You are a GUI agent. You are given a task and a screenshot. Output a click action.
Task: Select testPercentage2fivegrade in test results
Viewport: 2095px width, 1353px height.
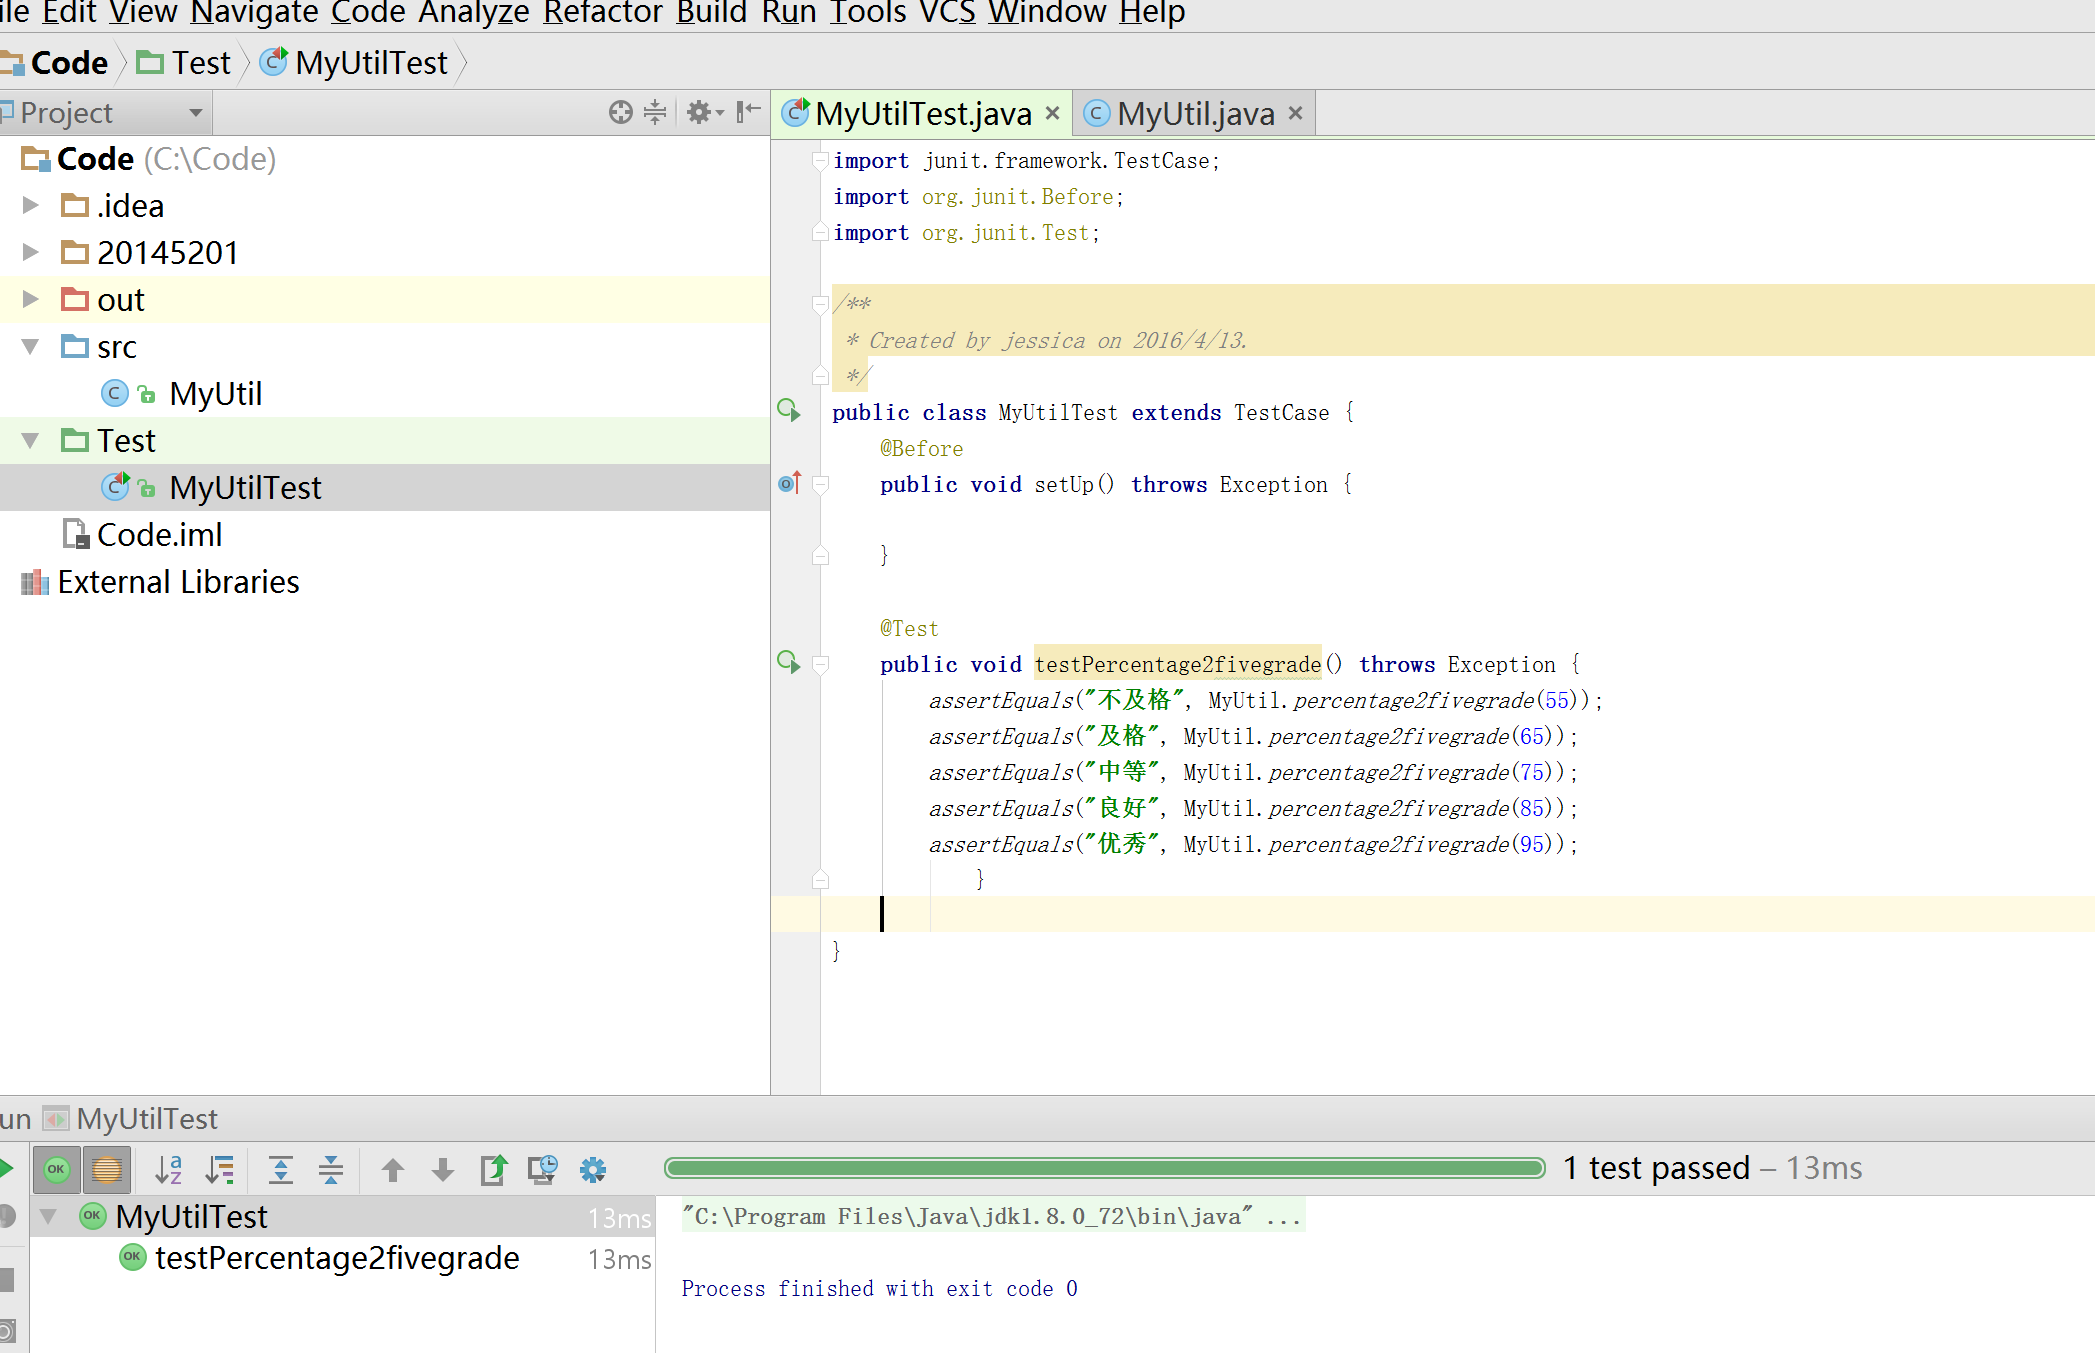pos(337,1258)
